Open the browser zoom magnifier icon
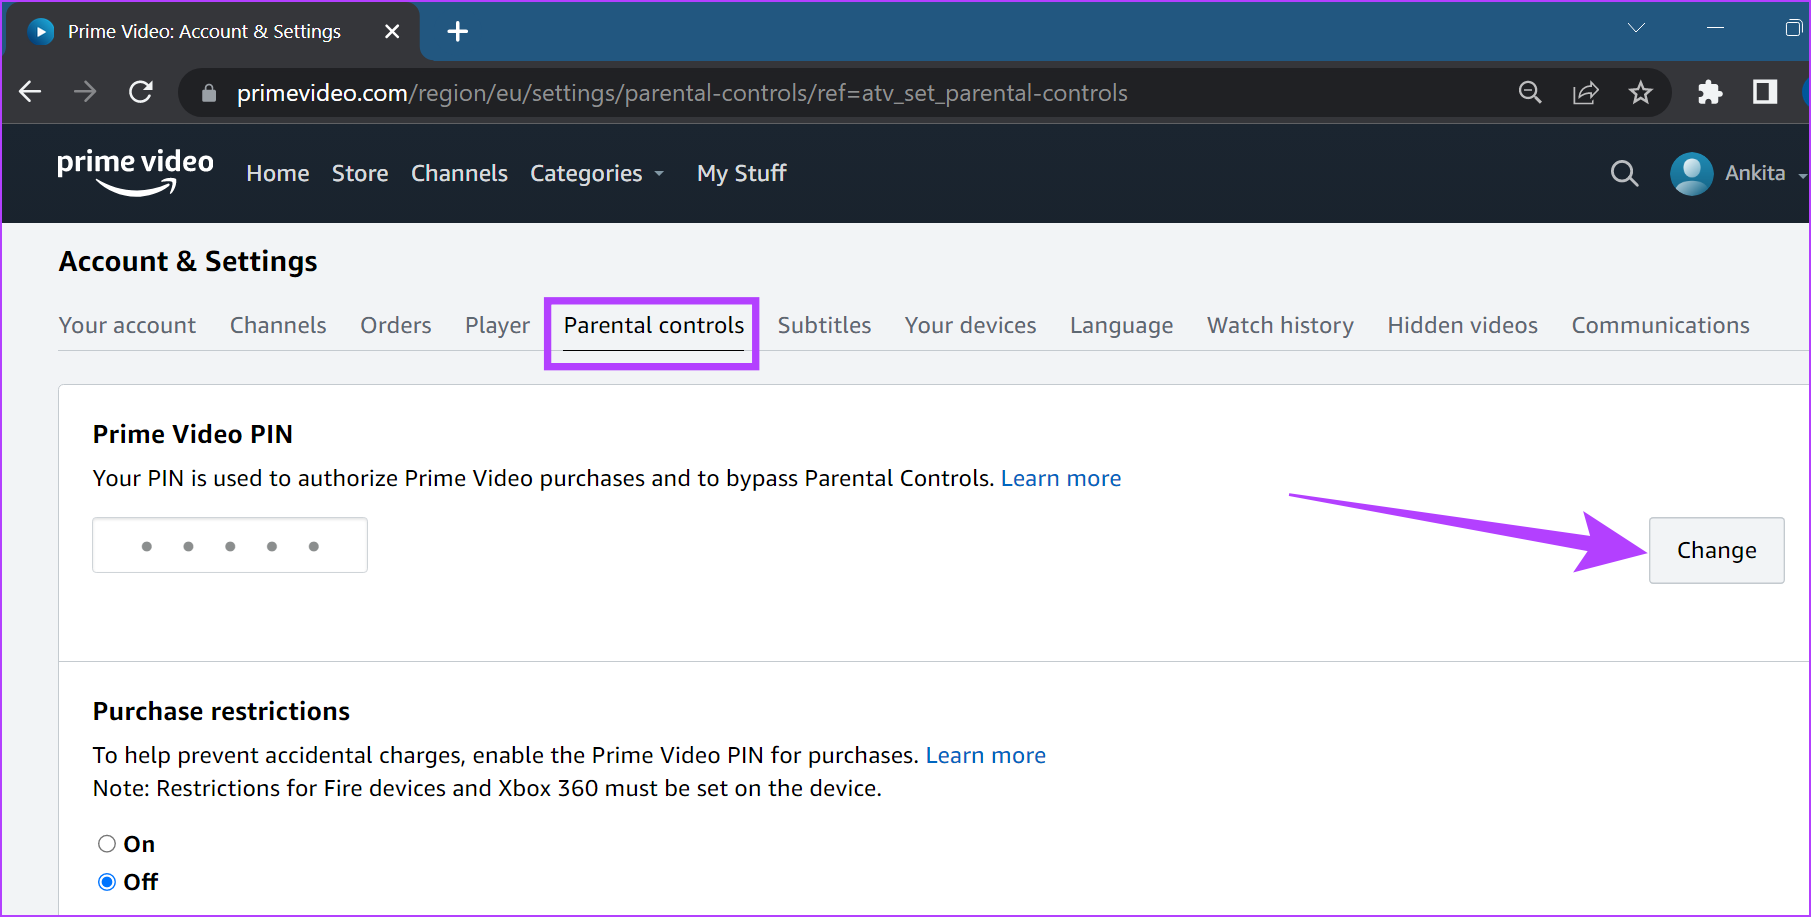Image resolution: width=1811 pixels, height=917 pixels. [x=1529, y=93]
